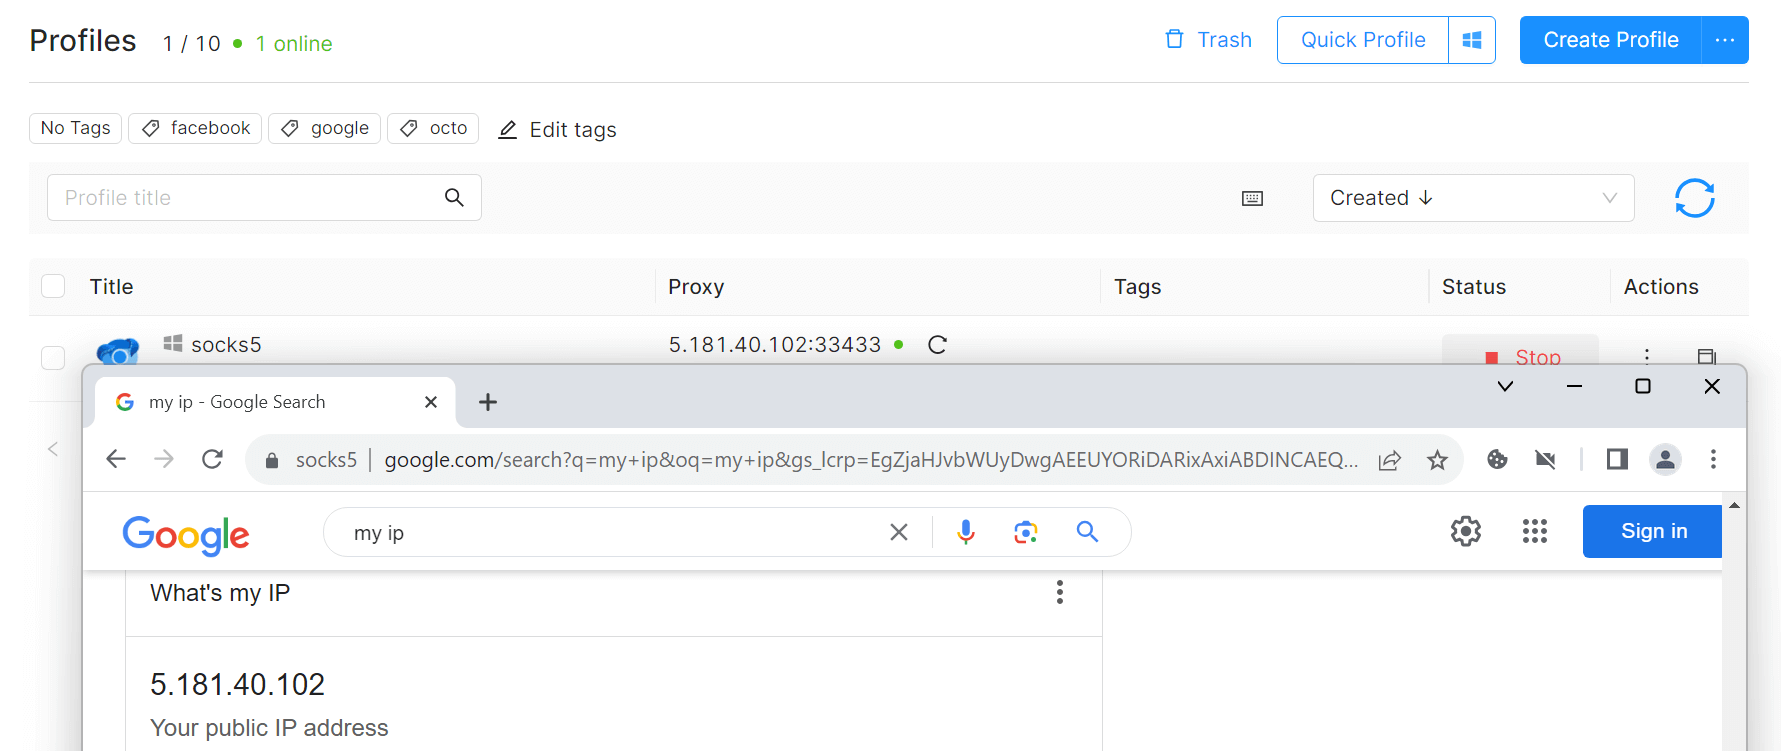
Task: Close the 'my ip - Google Search' tab
Action: coord(431,402)
